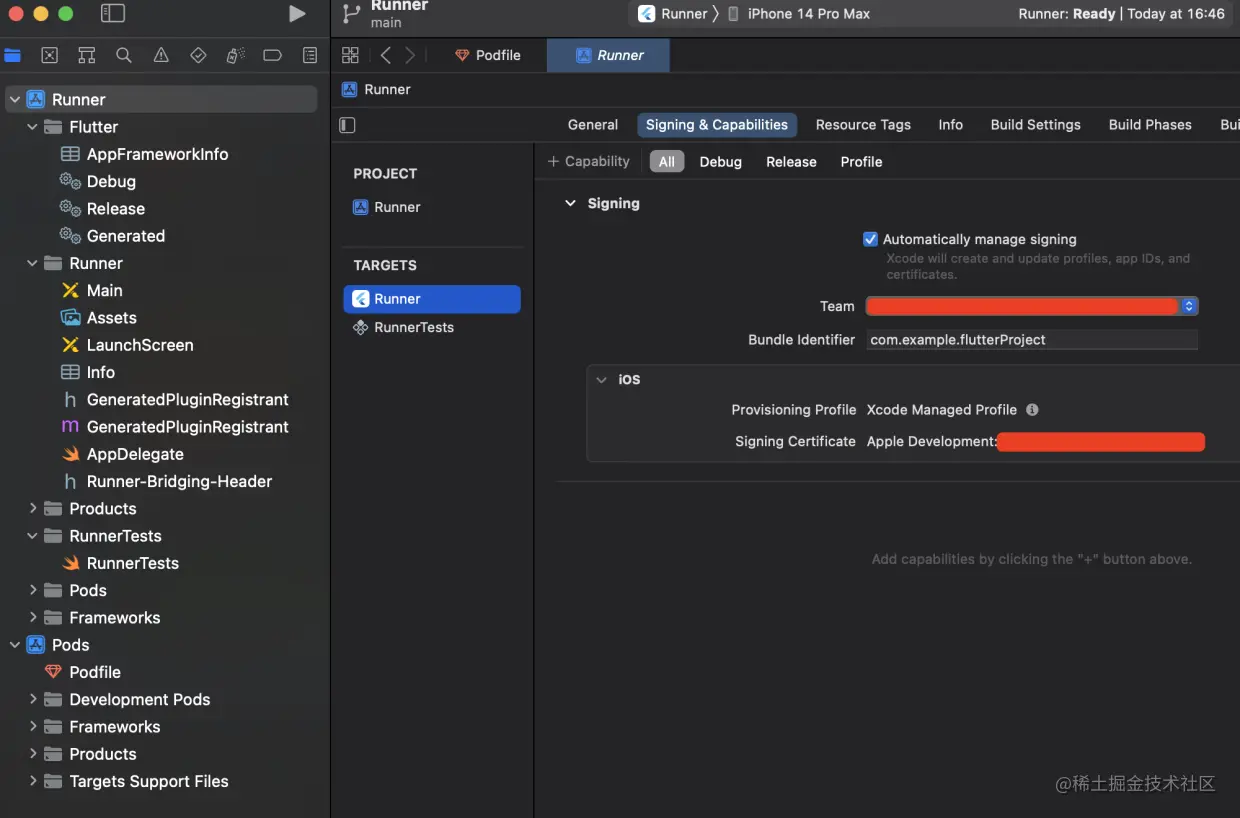1240x818 pixels.
Task: Collapse the Signing section
Action: point(570,203)
